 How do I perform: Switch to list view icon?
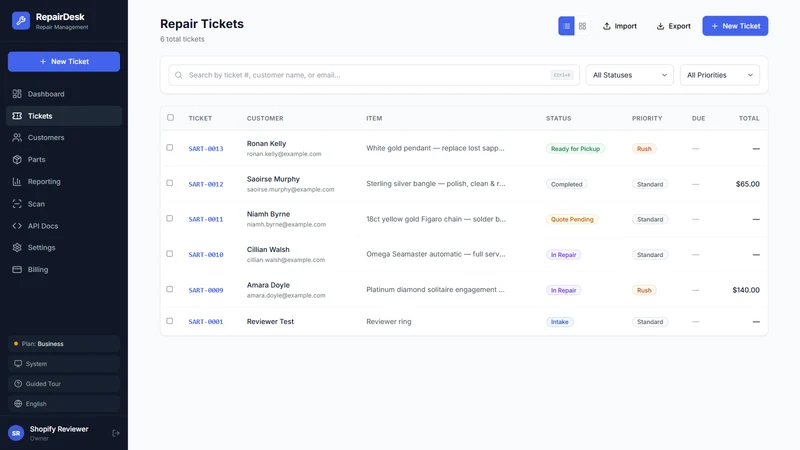tap(566, 26)
